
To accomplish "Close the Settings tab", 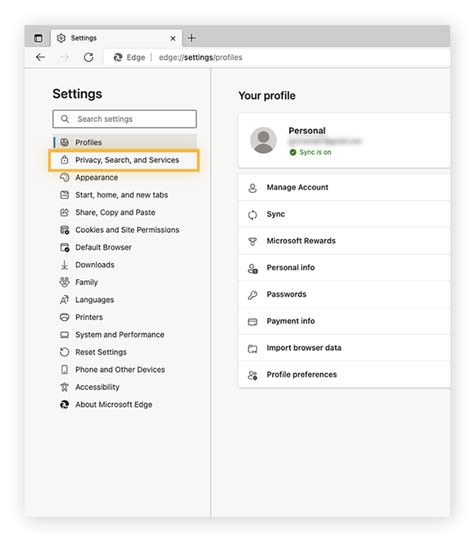I will (173, 38).
